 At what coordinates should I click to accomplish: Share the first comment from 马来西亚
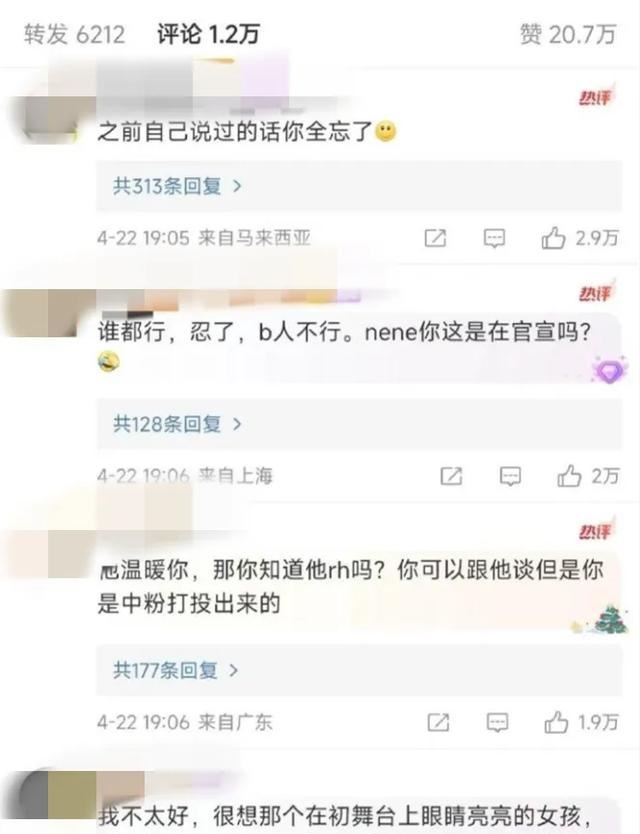click(x=435, y=238)
